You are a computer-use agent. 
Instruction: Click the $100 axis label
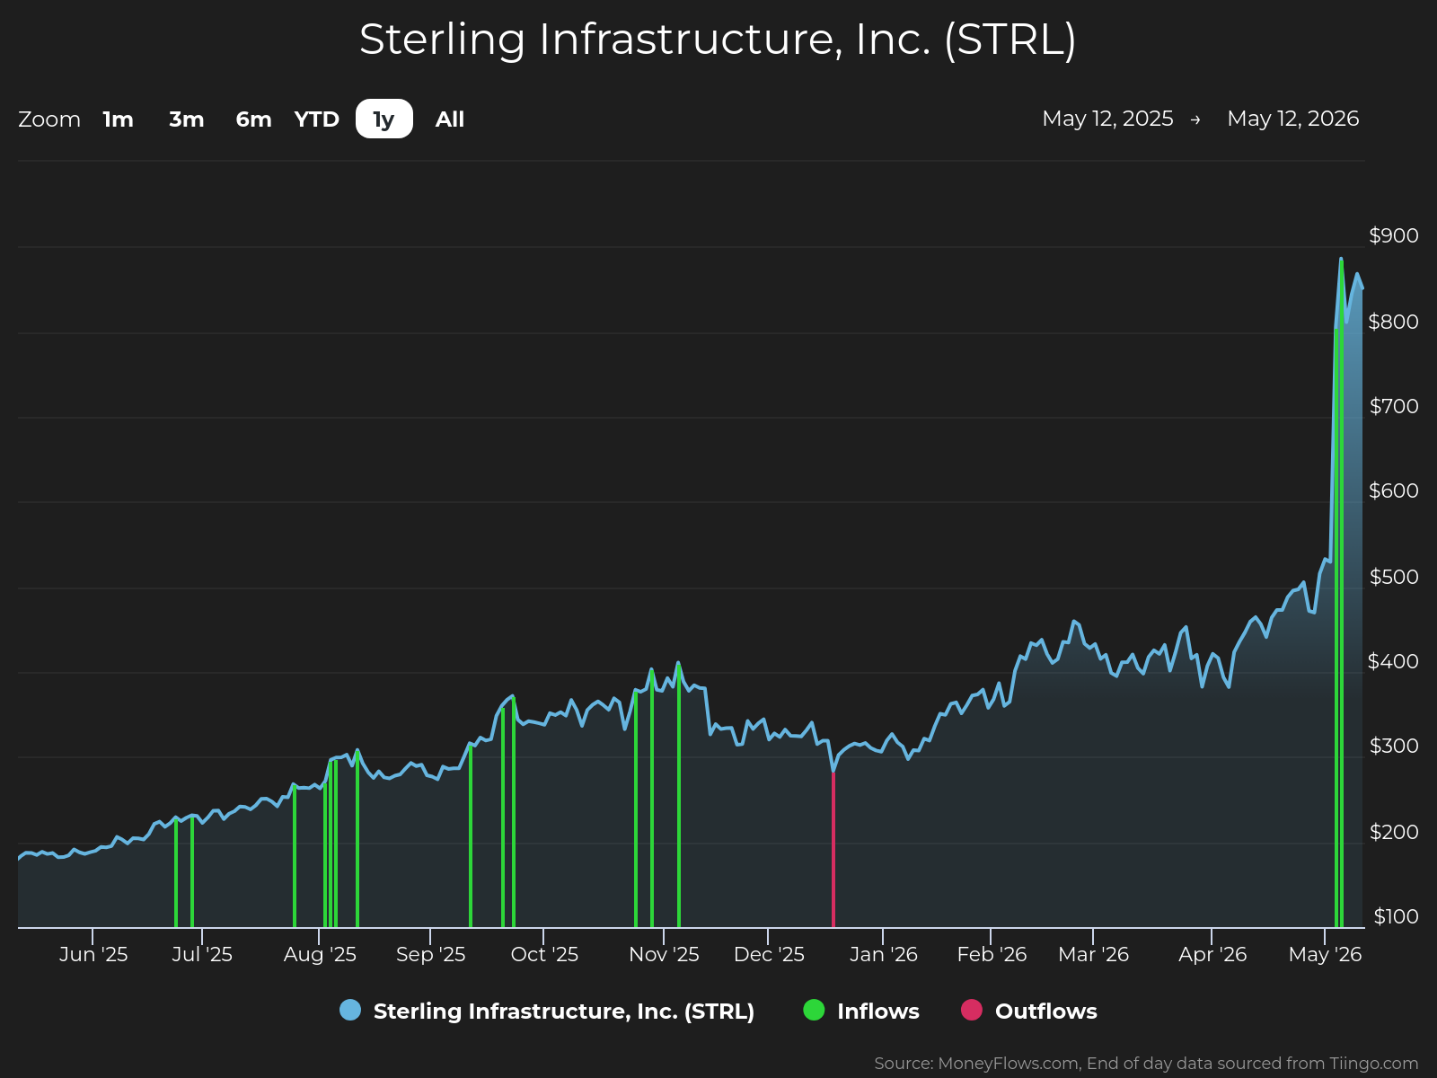pos(1395,917)
